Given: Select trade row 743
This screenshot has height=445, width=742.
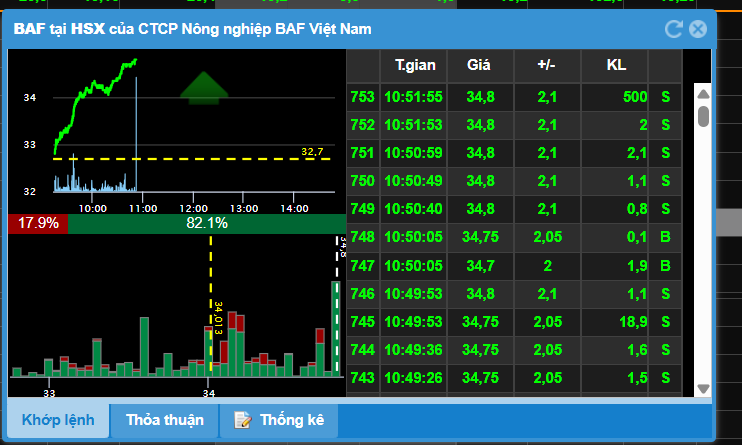Looking at the screenshot, I should [514, 378].
